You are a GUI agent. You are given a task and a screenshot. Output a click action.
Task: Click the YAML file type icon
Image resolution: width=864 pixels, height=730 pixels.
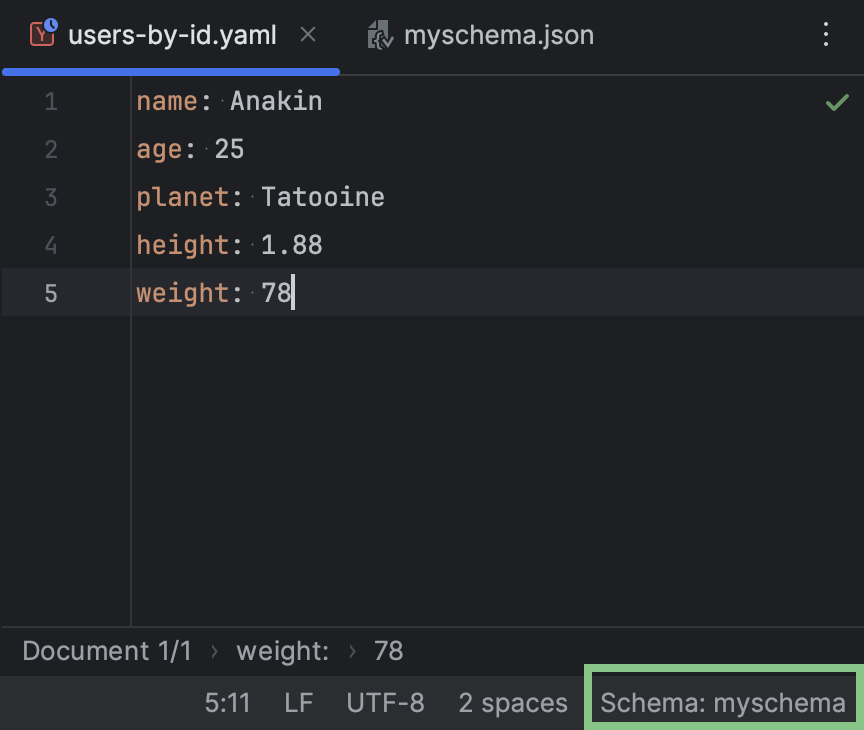tap(42, 34)
